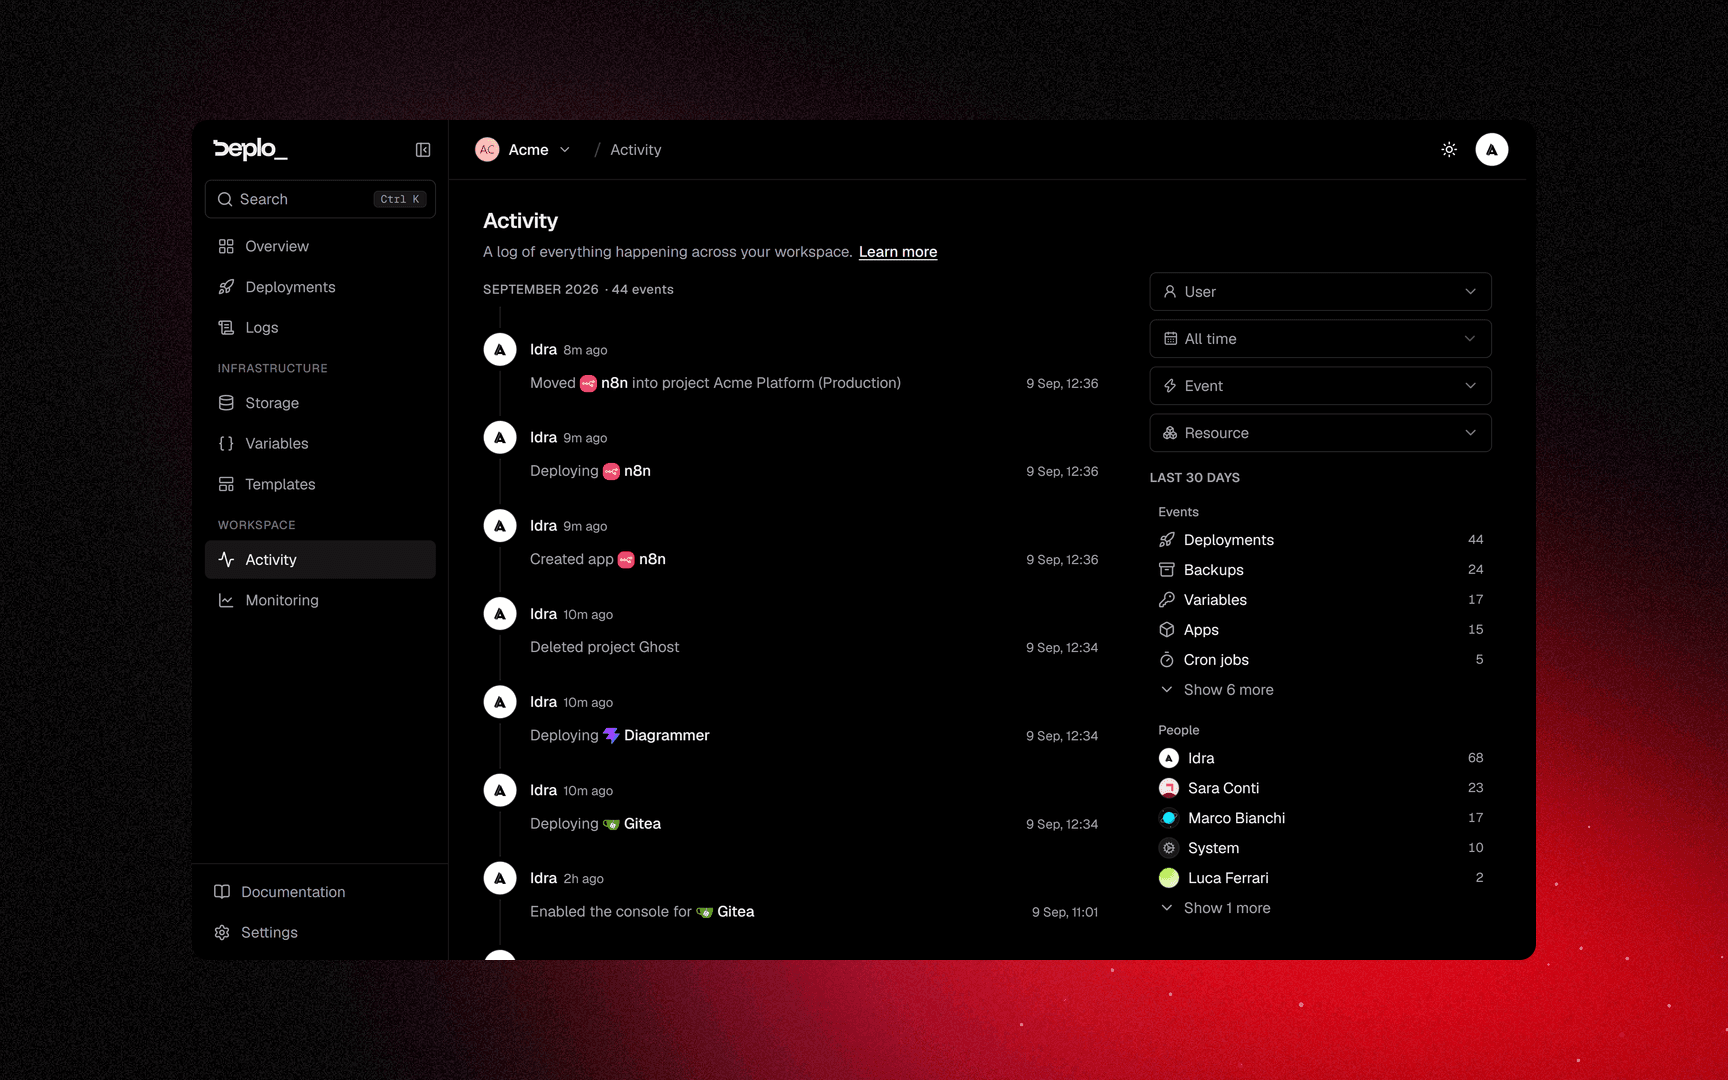Open Storage in the sidebar
1728x1080 pixels.
pos(320,403)
